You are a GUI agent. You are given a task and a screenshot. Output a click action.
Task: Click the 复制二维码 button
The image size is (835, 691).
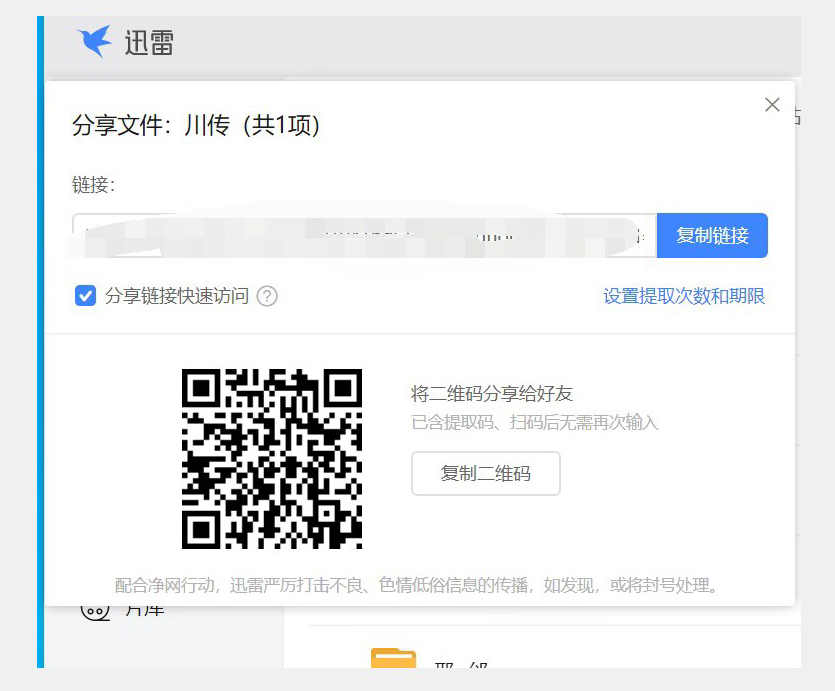tap(486, 473)
